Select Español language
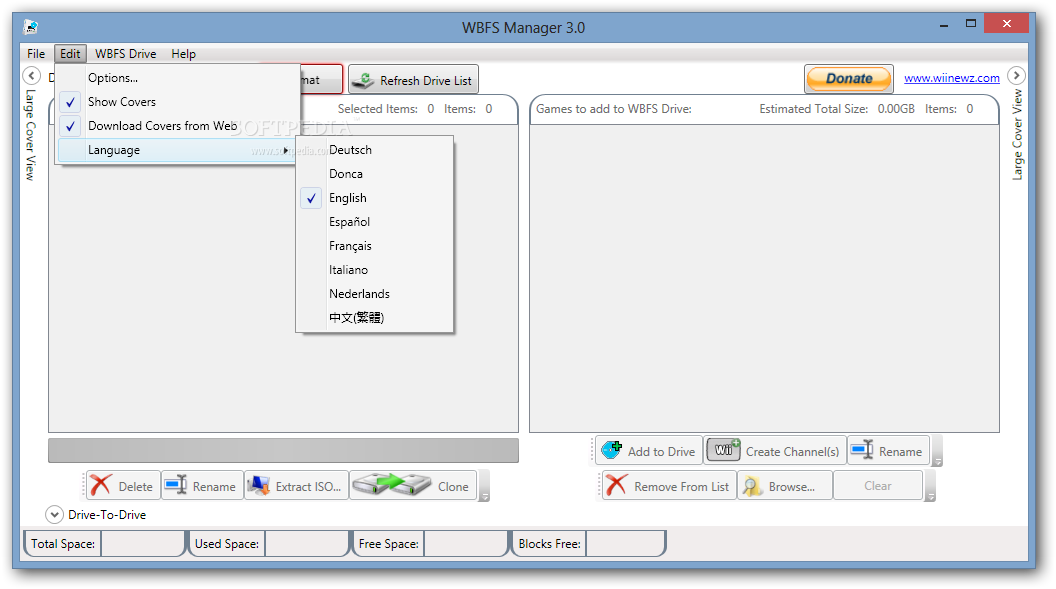1056x589 pixels. pyautogui.click(x=374, y=222)
